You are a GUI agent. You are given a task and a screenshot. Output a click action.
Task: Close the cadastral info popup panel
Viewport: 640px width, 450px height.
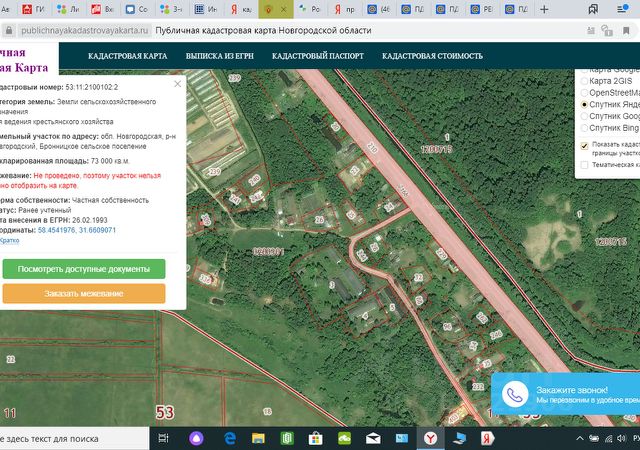pyautogui.click(x=178, y=84)
